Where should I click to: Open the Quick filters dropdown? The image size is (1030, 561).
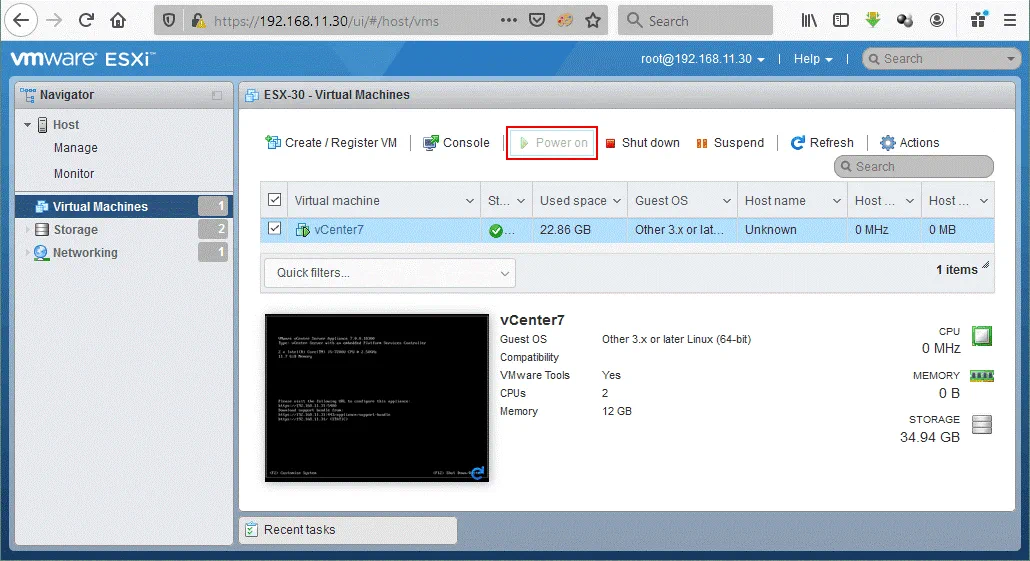tap(389, 273)
